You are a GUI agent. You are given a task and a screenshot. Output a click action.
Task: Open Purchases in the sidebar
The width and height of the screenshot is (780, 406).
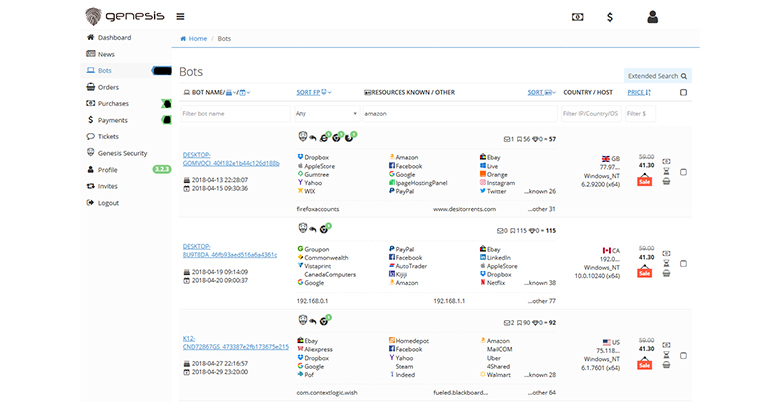coord(113,103)
